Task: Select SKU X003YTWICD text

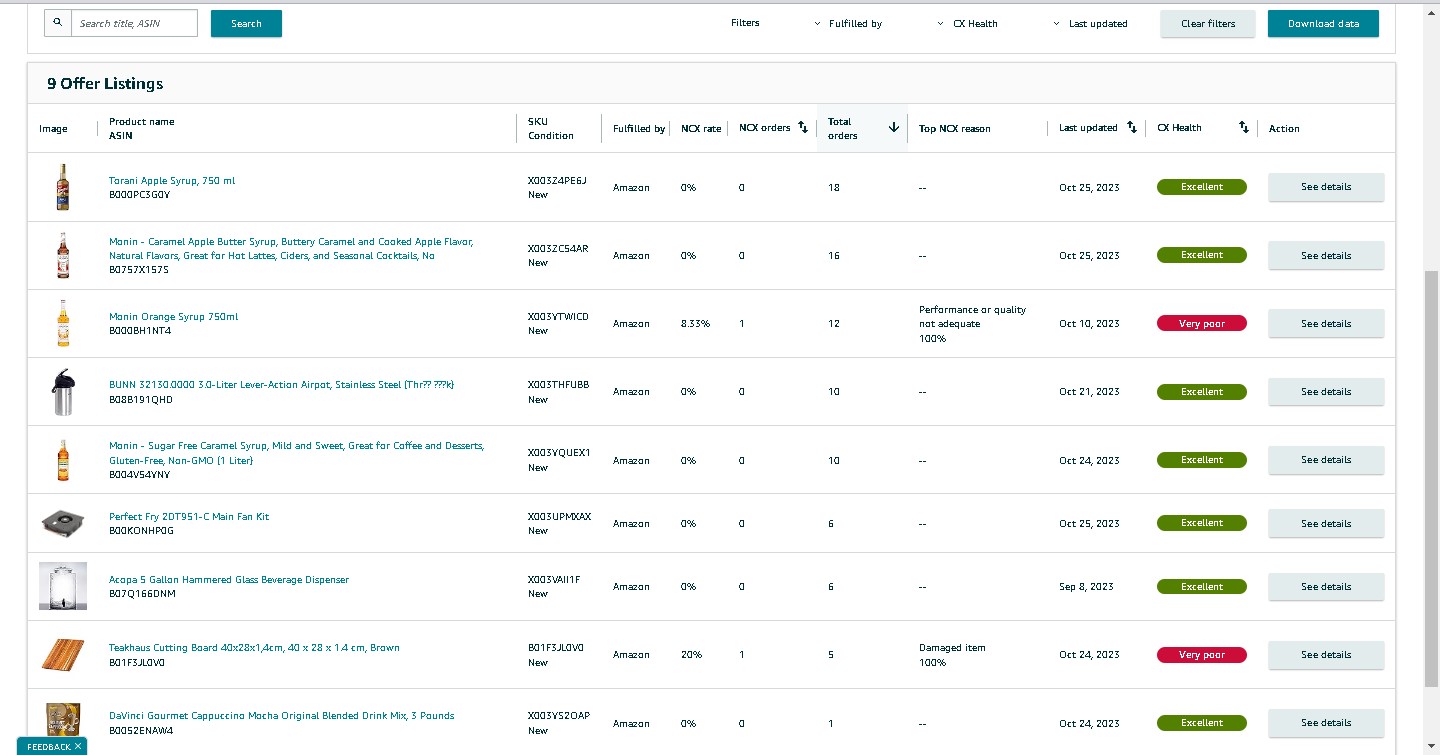Action: (558, 317)
